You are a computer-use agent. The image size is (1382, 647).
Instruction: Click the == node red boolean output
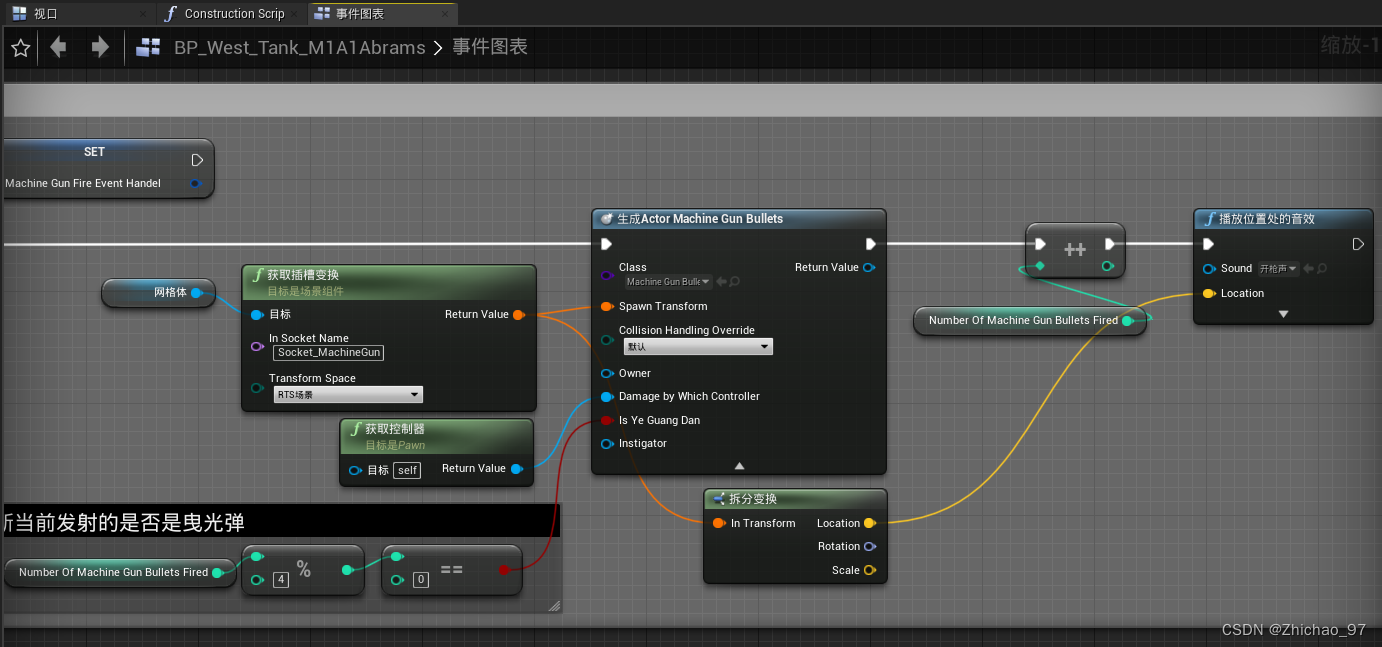[x=503, y=570]
